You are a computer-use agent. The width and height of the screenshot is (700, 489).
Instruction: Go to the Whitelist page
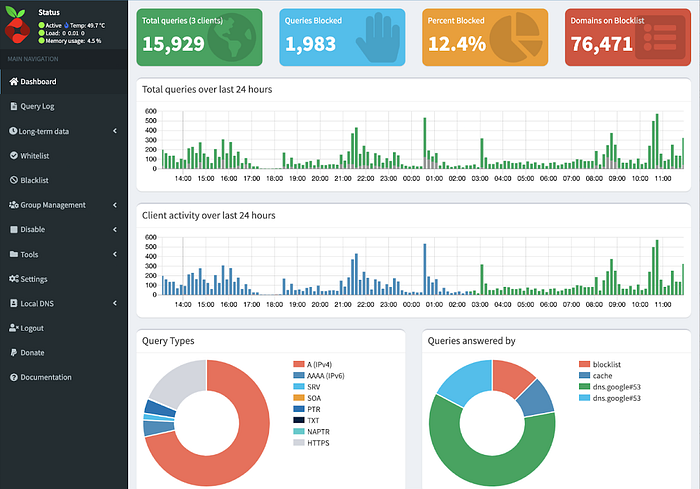point(64,155)
